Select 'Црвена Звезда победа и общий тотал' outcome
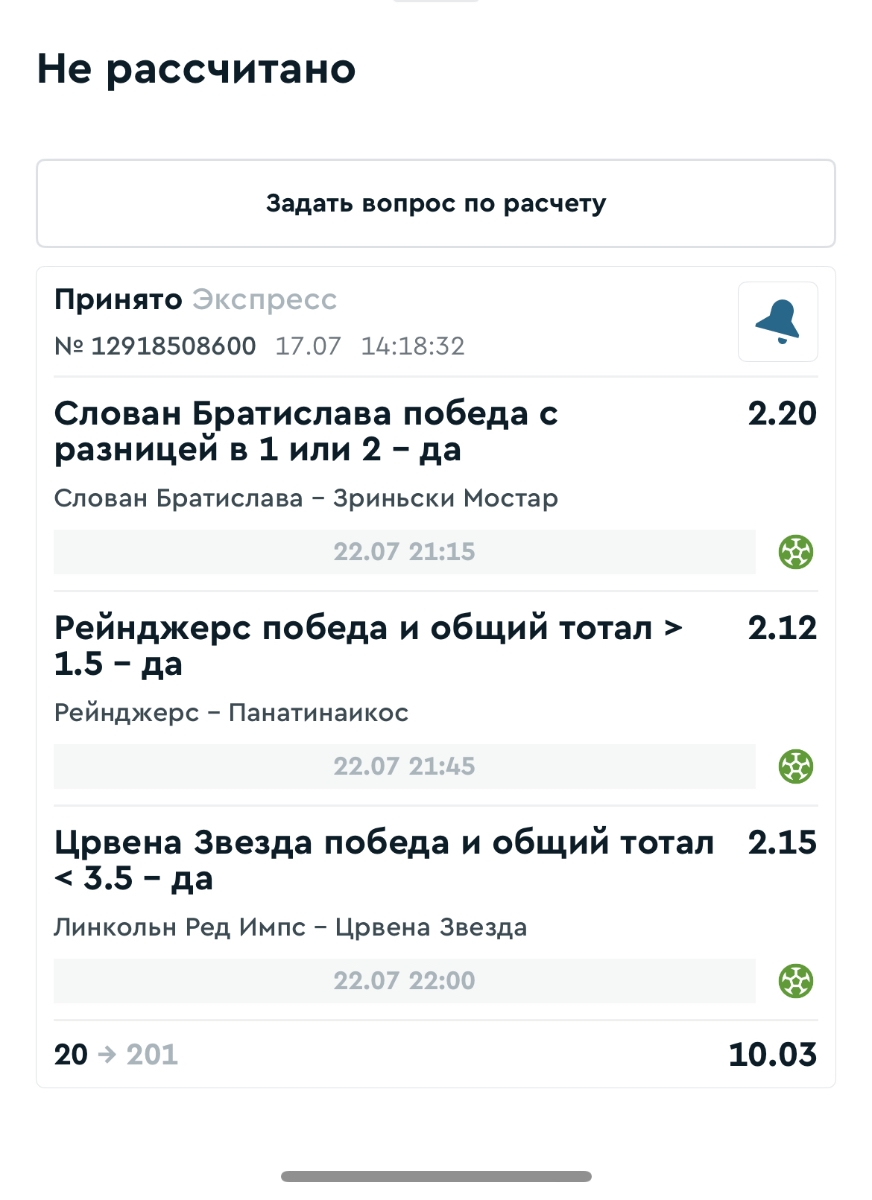The width and height of the screenshot is (872, 1200). pos(384,860)
